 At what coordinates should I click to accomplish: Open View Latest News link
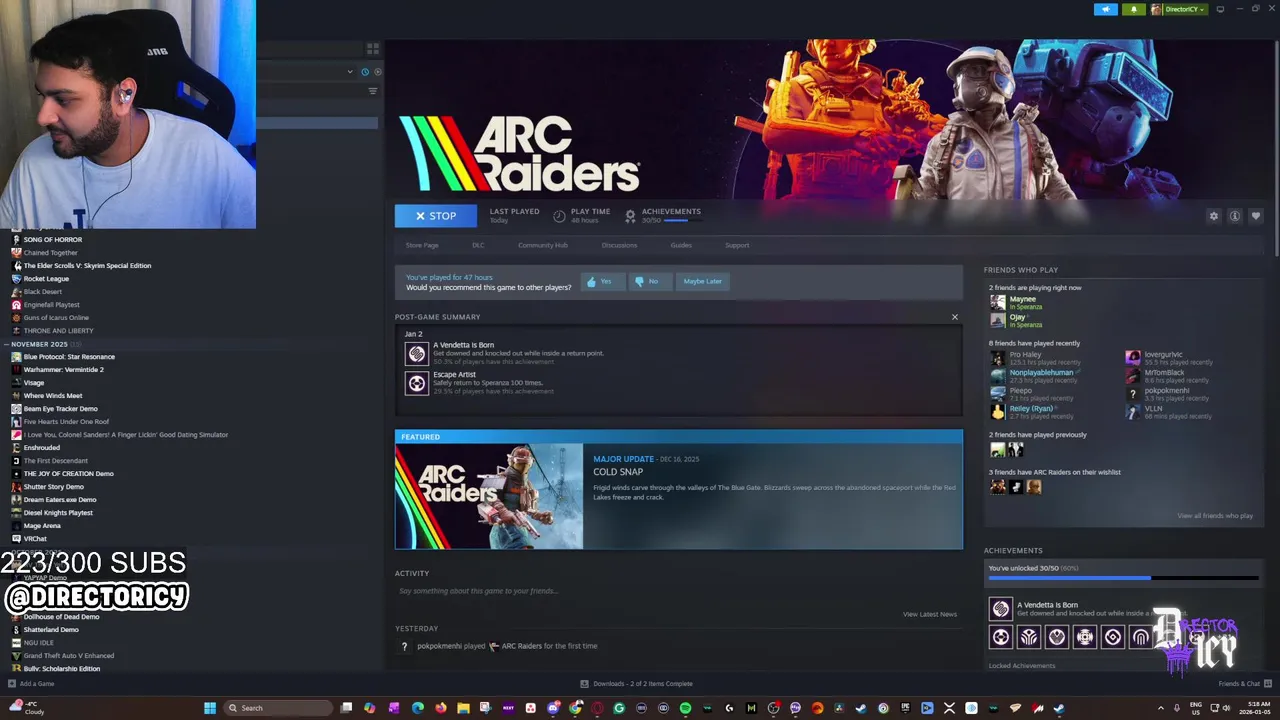pyautogui.click(x=930, y=614)
